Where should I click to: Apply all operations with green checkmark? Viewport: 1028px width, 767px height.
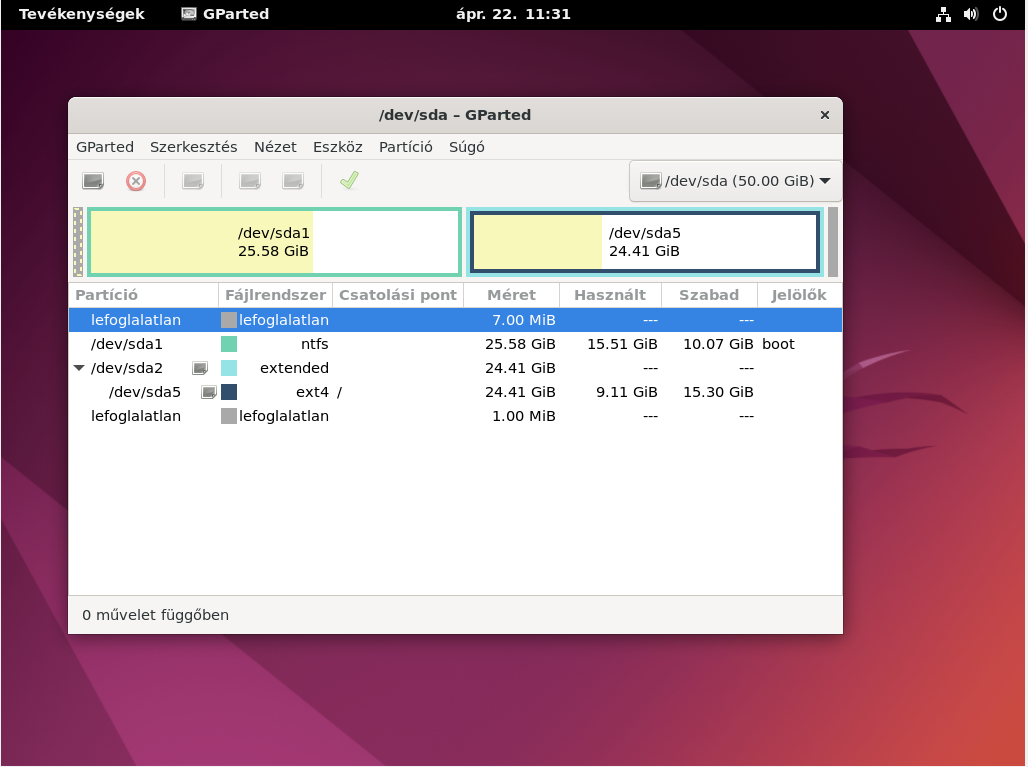[349, 180]
